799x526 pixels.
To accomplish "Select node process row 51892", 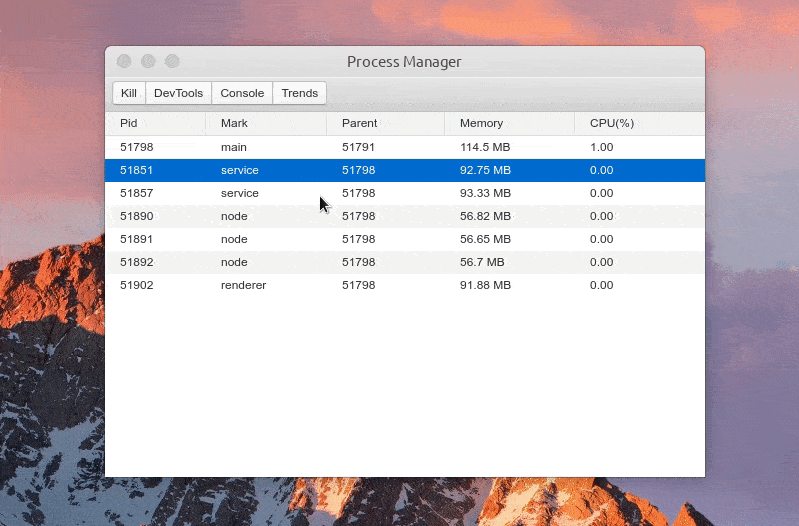I will click(x=405, y=262).
